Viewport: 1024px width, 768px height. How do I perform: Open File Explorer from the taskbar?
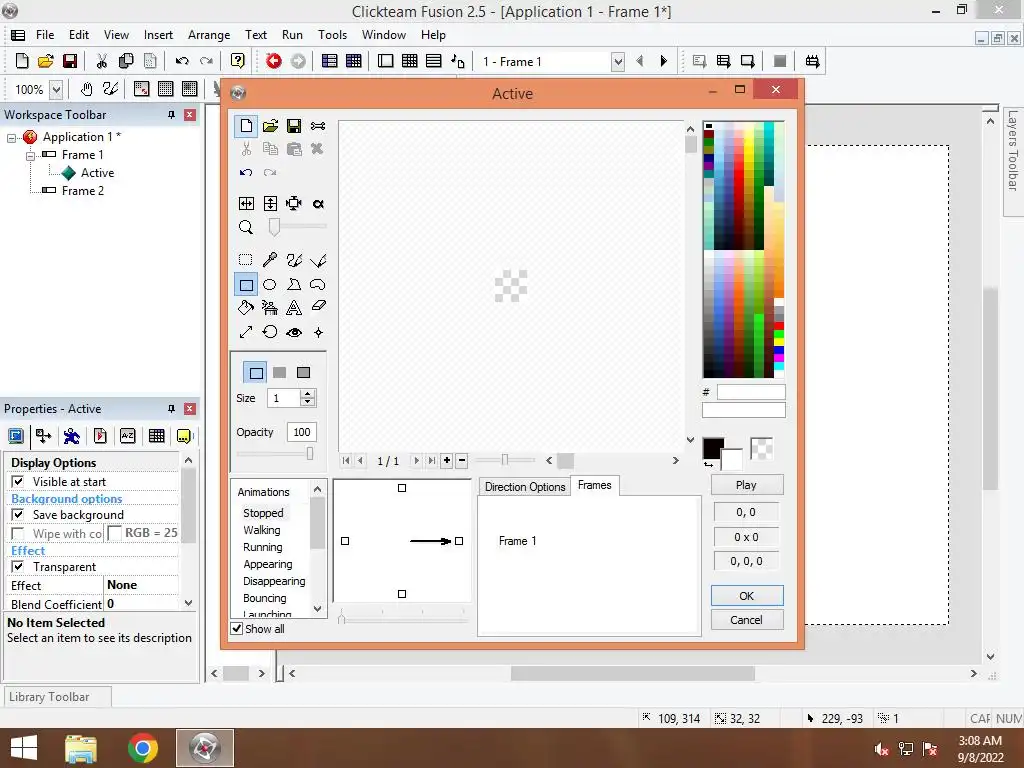click(x=80, y=748)
